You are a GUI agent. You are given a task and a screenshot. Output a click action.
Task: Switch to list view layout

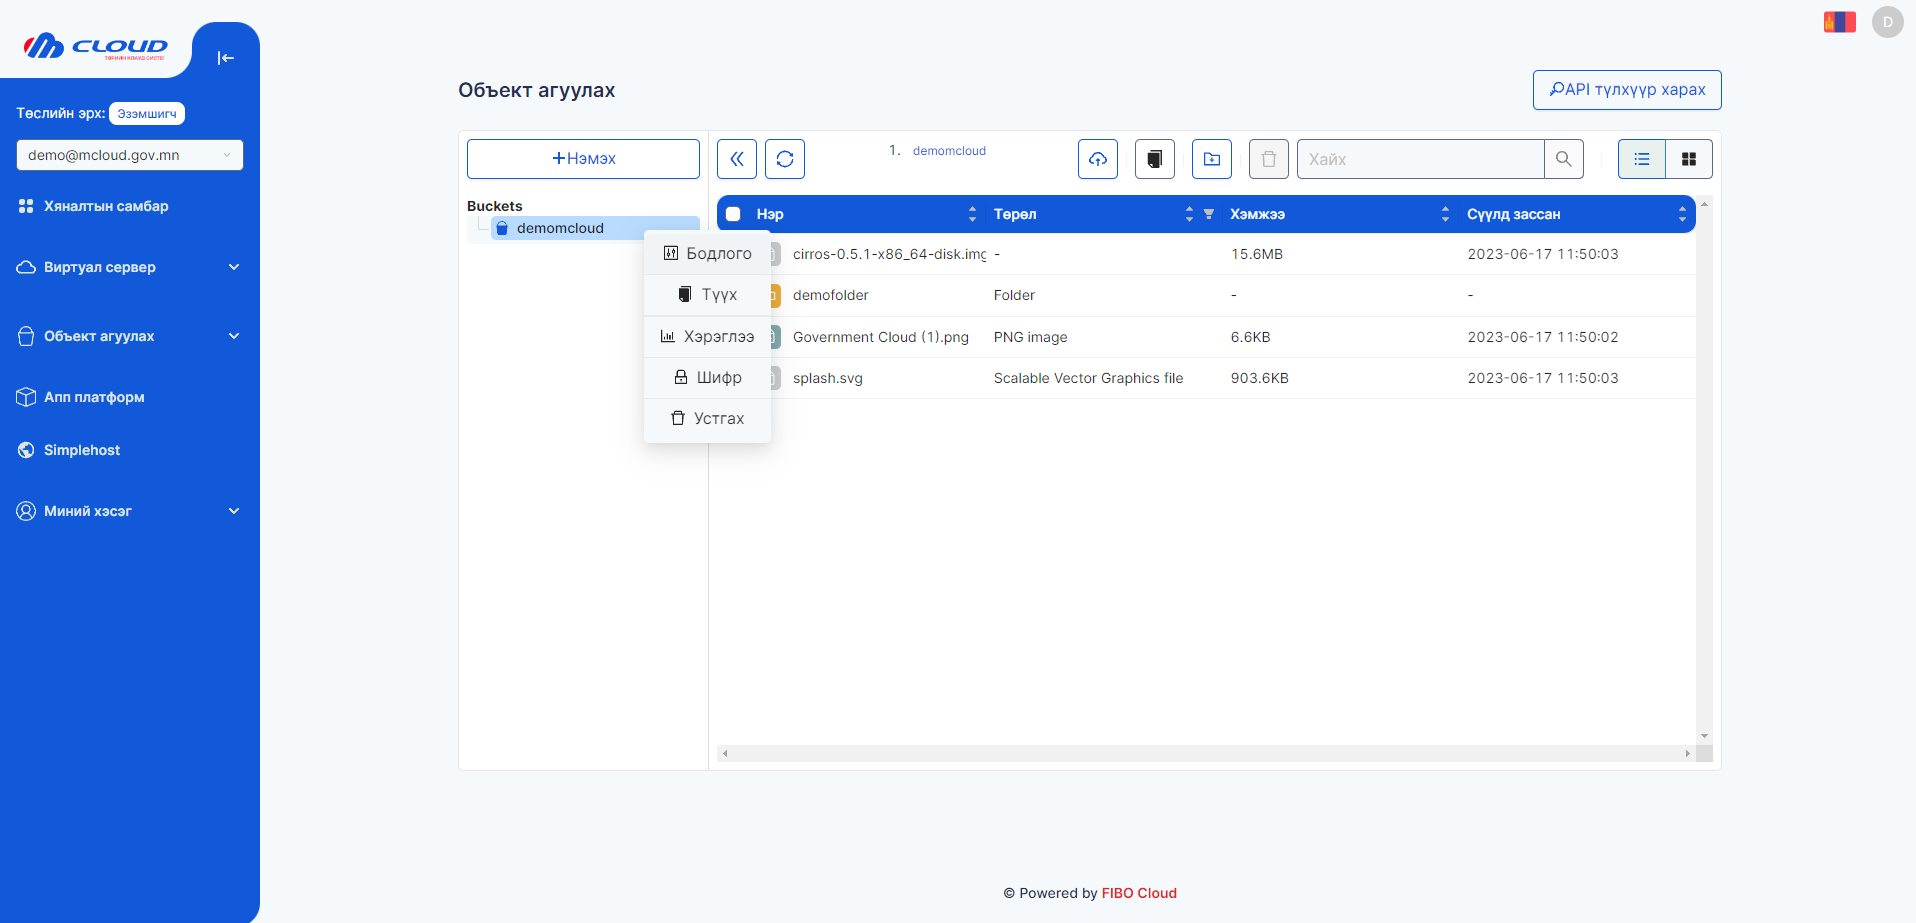tap(1641, 159)
